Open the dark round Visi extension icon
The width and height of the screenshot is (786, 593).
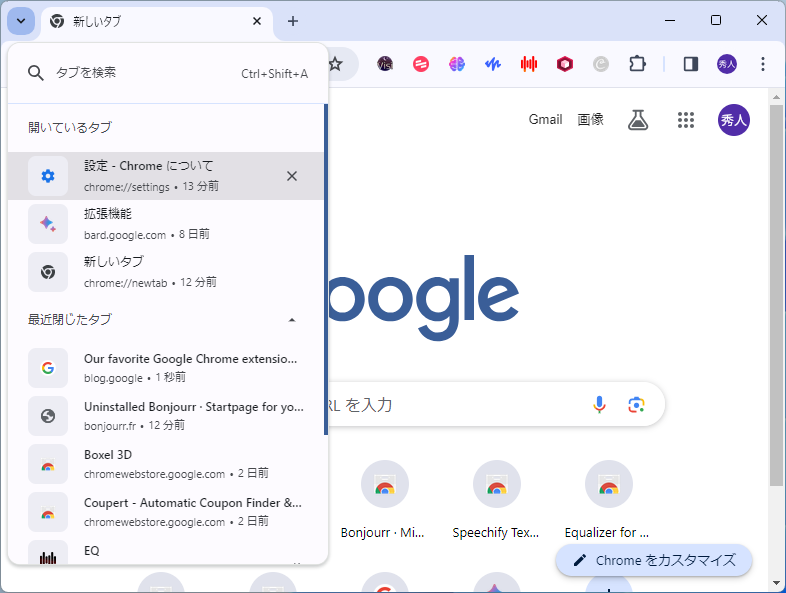(385, 64)
